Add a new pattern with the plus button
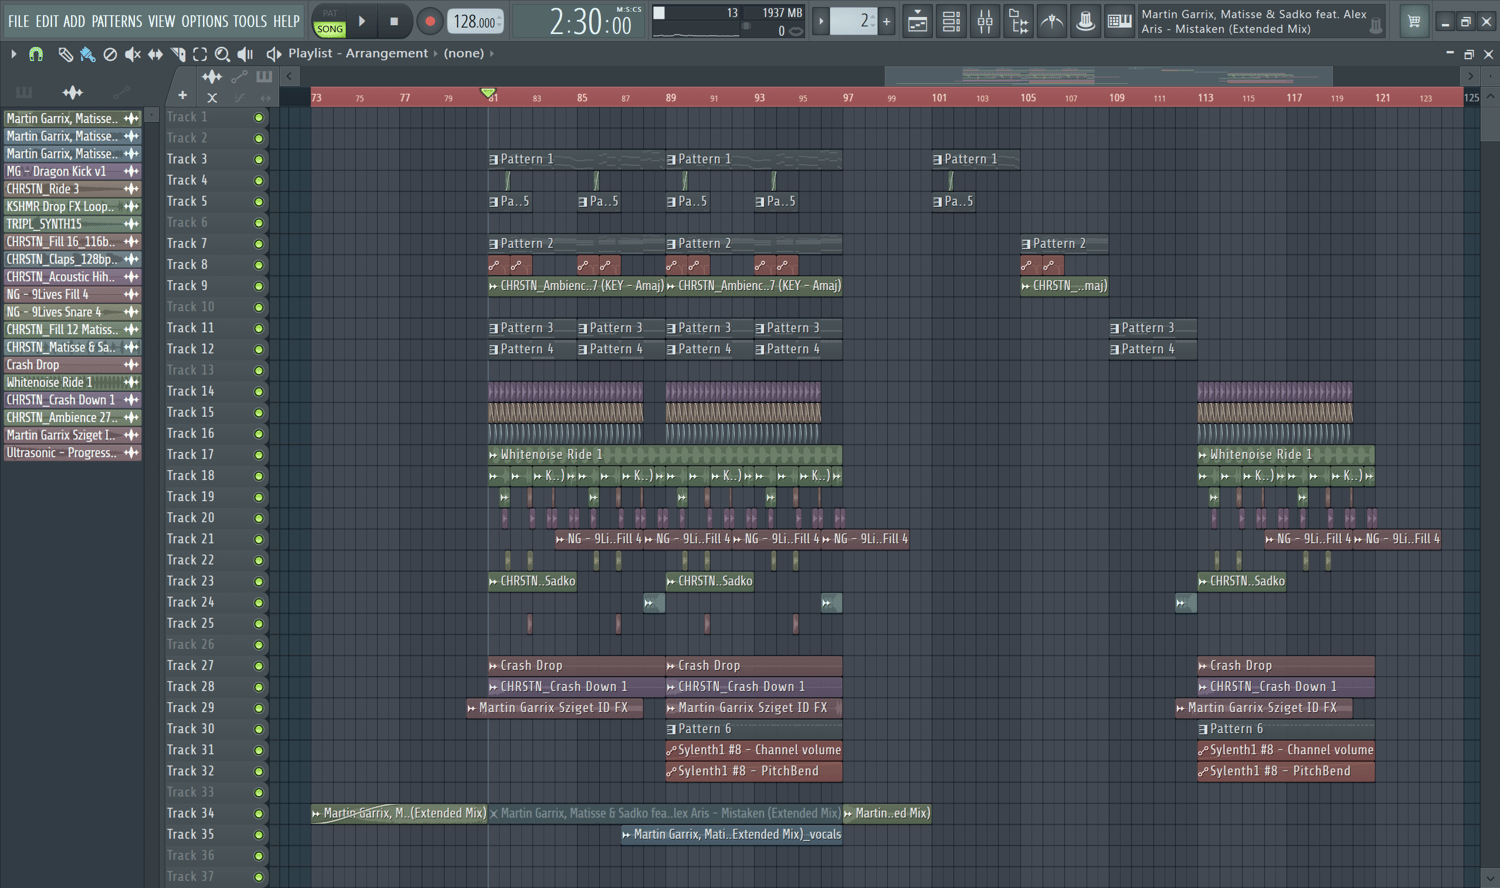The height and width of the screenshot is (888, 1500). coord(886,21)
